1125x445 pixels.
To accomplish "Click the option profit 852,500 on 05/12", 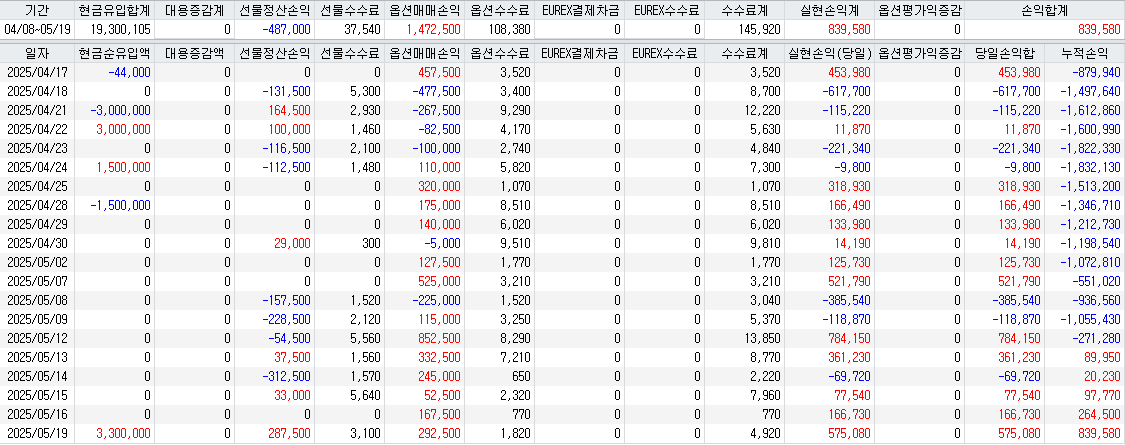I will (x=440, y=338).
